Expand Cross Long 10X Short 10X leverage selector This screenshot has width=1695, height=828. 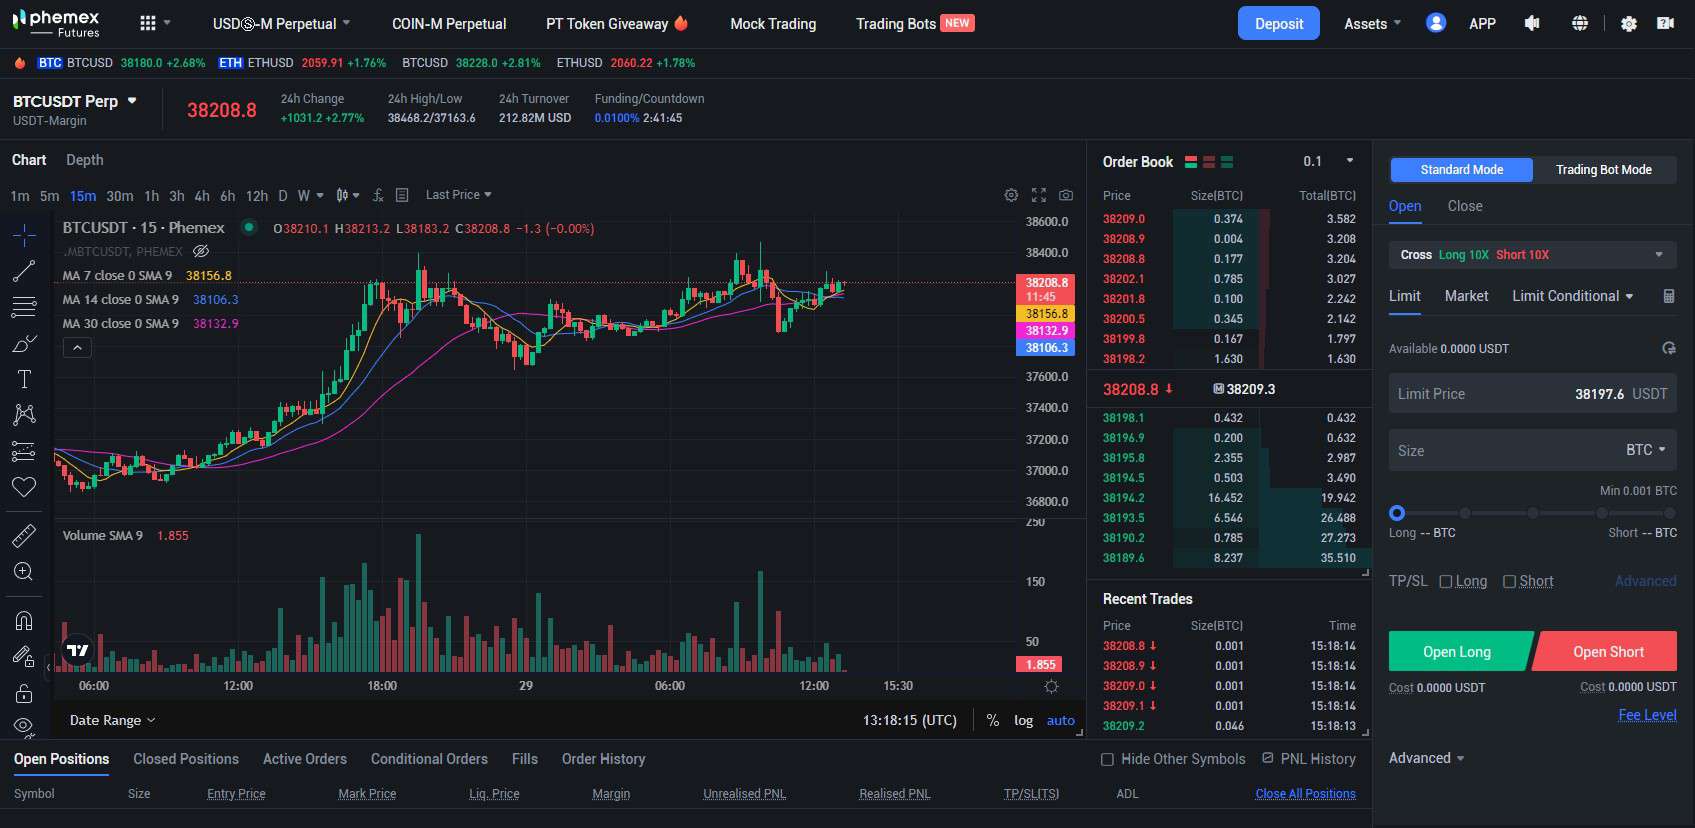(1532, 255)
